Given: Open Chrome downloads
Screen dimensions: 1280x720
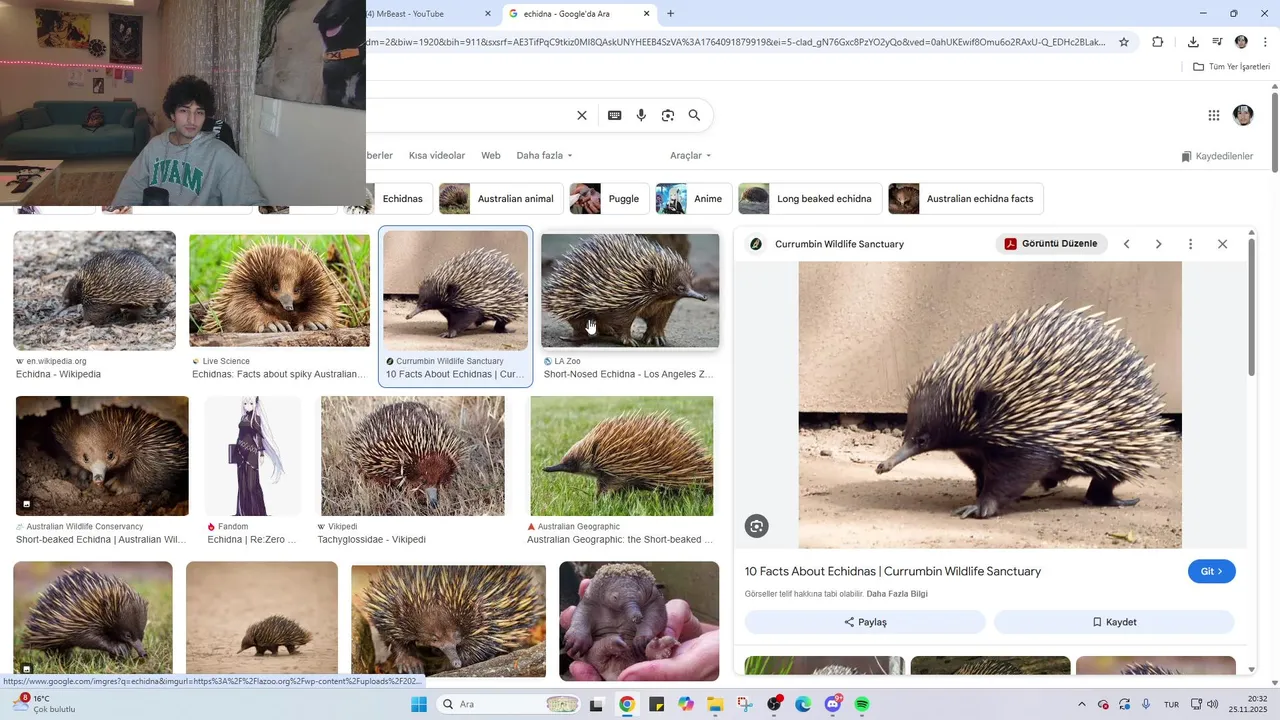Looking at the screenshot, I should point(1193,42).
